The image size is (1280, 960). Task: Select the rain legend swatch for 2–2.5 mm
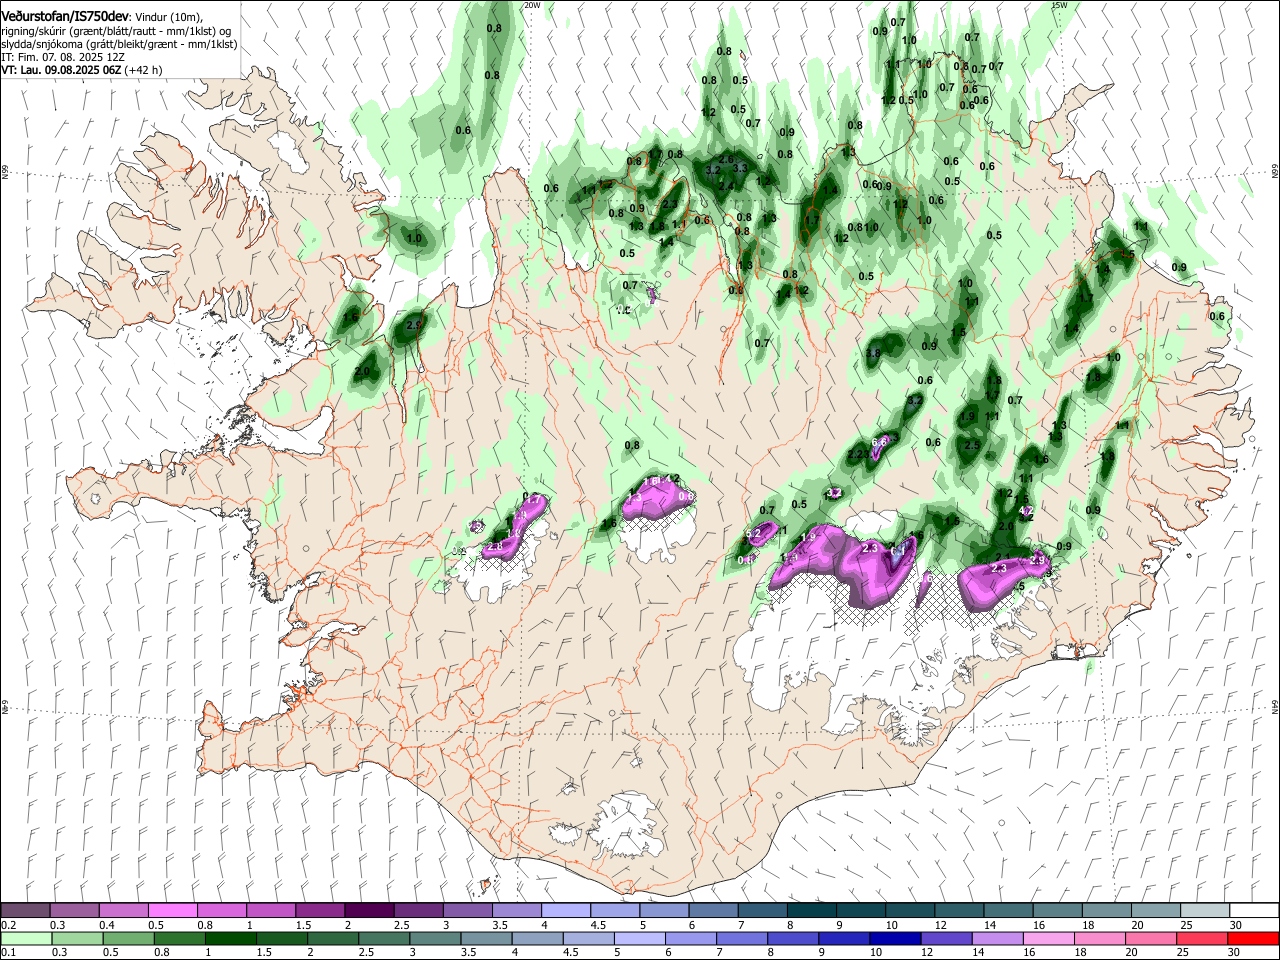[x=331, y=939]
